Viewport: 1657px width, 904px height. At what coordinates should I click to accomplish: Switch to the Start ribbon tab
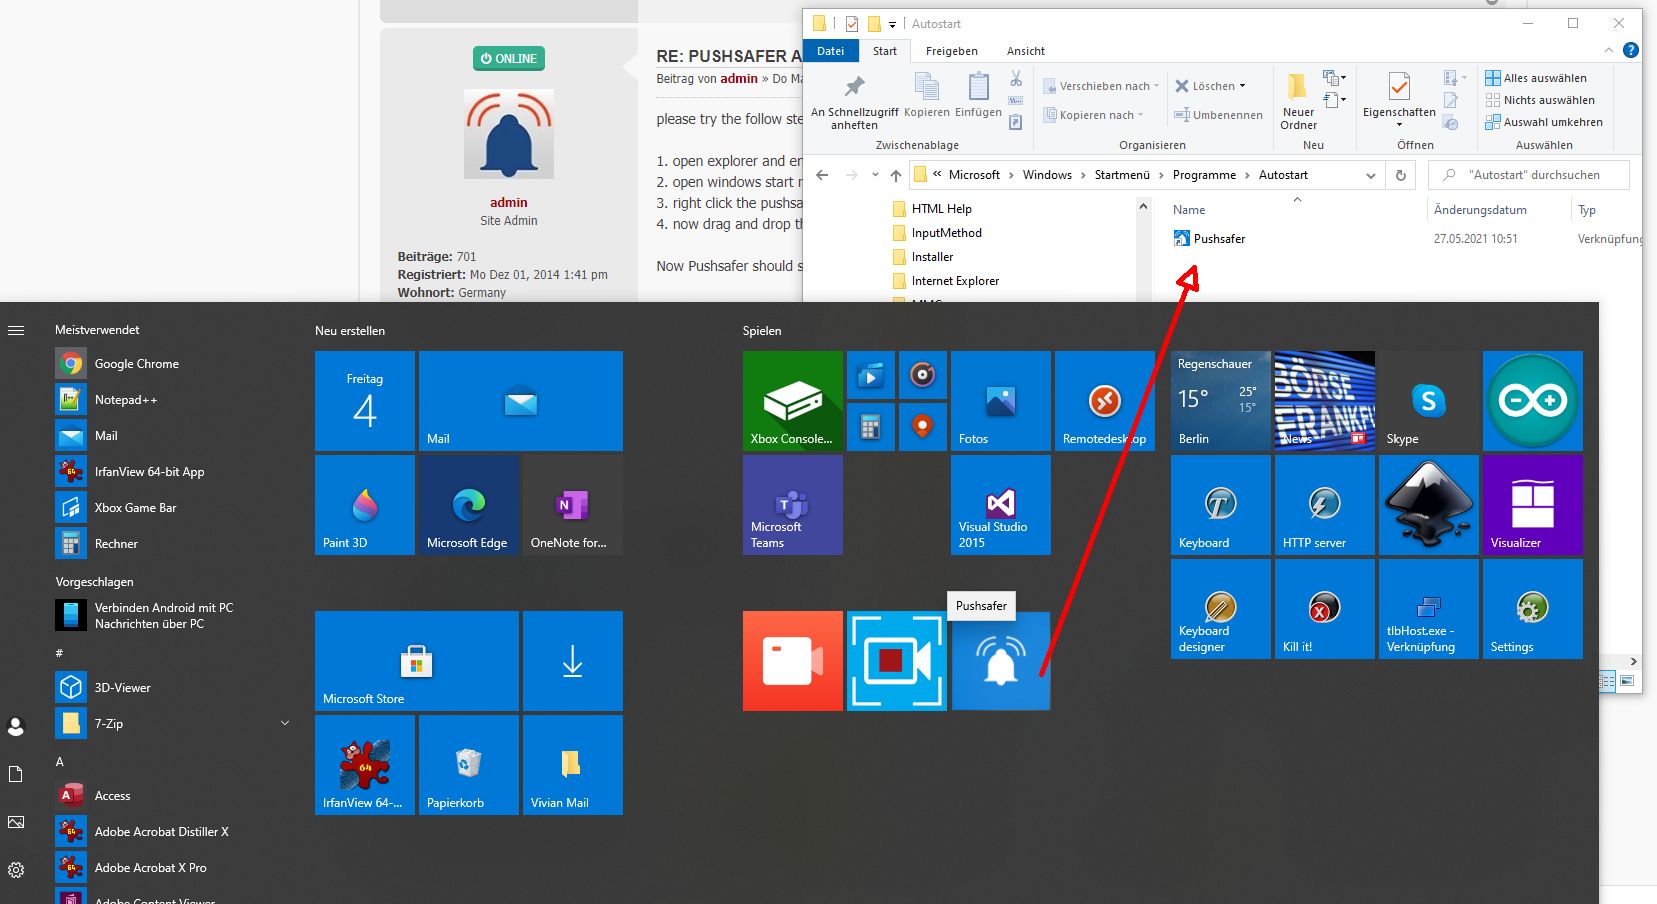884,51
